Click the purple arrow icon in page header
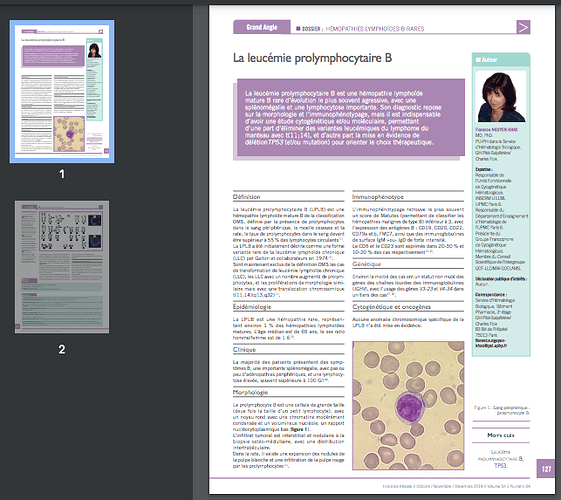Image resolution: width=561 pixels, height=500 pixels. point(523,27)
